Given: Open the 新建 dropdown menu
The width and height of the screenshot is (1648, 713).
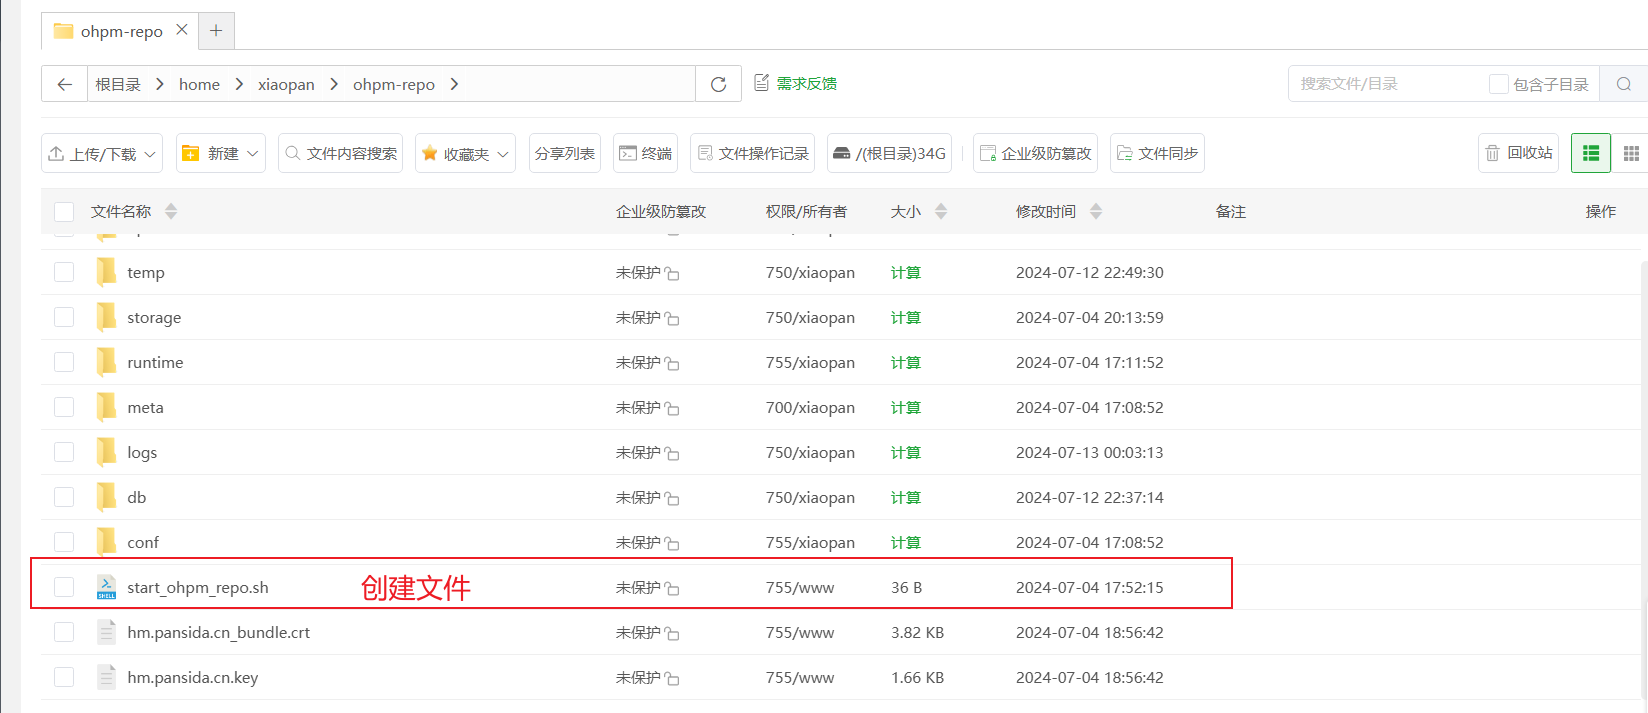Looking at the screenshot, I should pos(221,153).
